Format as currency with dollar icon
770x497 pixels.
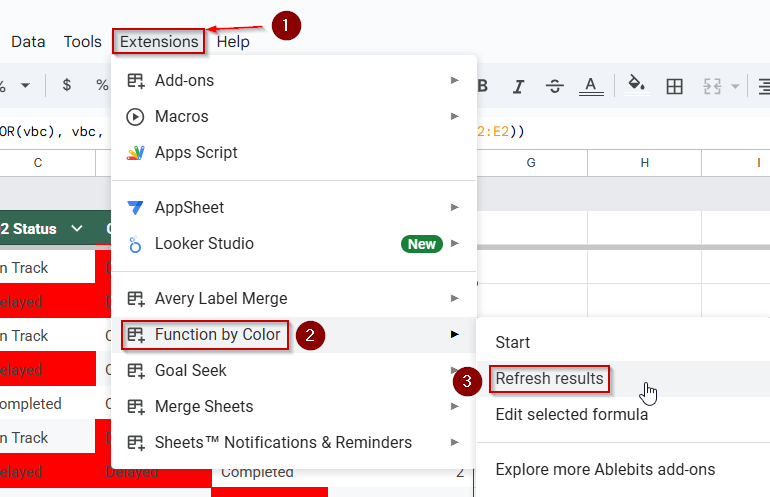coord(67,85)
